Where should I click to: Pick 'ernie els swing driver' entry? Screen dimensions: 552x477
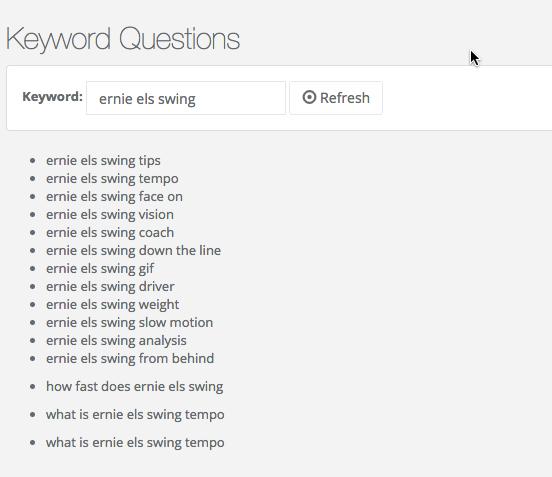coord(110,286)
